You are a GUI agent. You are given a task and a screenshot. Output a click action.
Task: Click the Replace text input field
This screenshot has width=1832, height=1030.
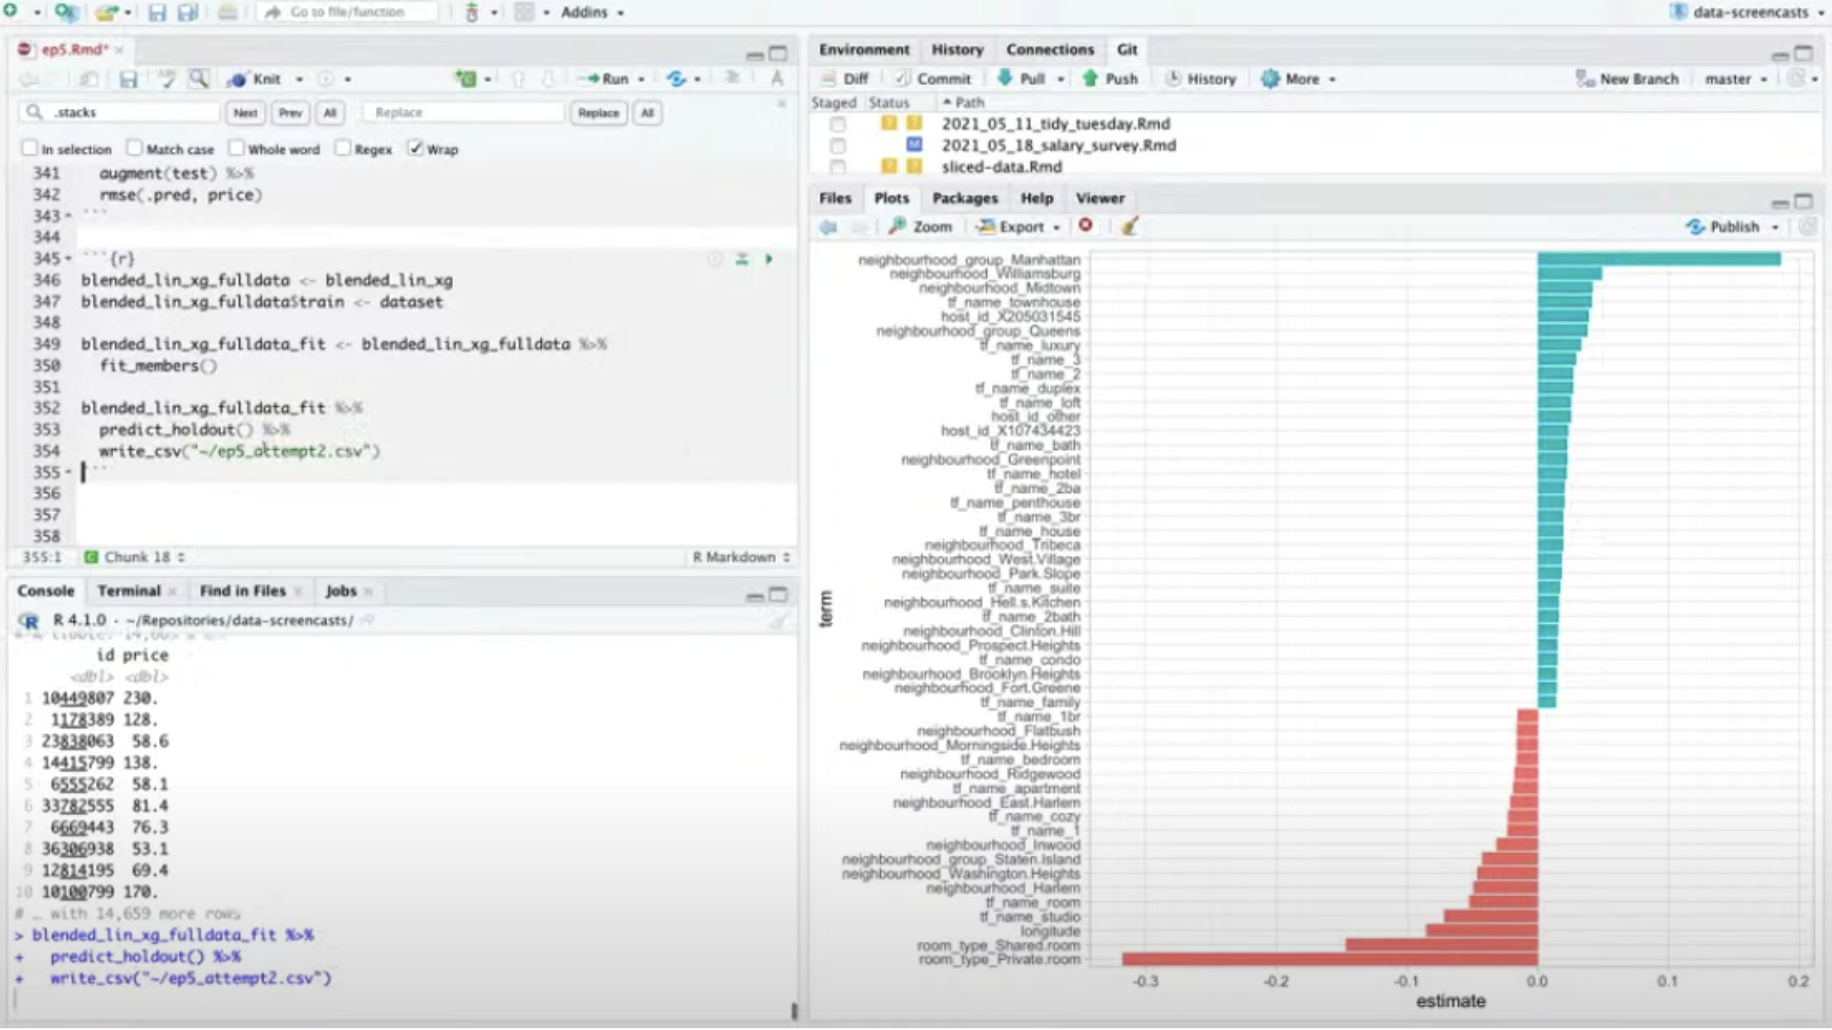464,113
